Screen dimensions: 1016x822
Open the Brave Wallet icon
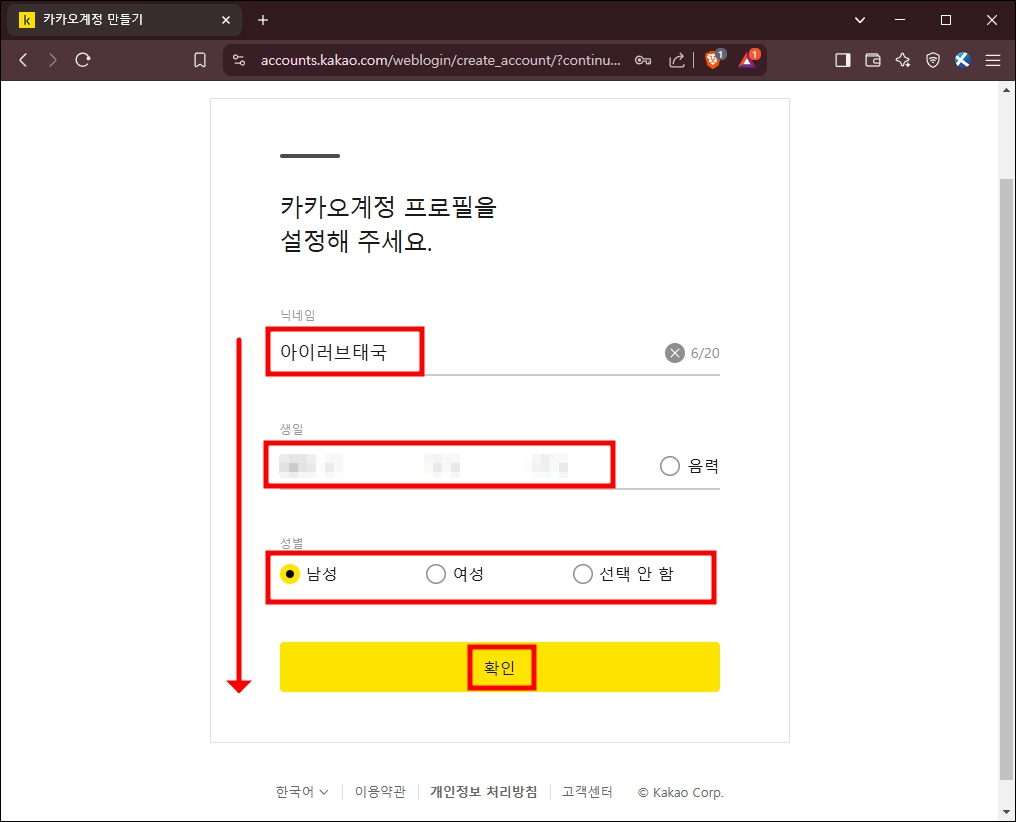tap(873, 60)
